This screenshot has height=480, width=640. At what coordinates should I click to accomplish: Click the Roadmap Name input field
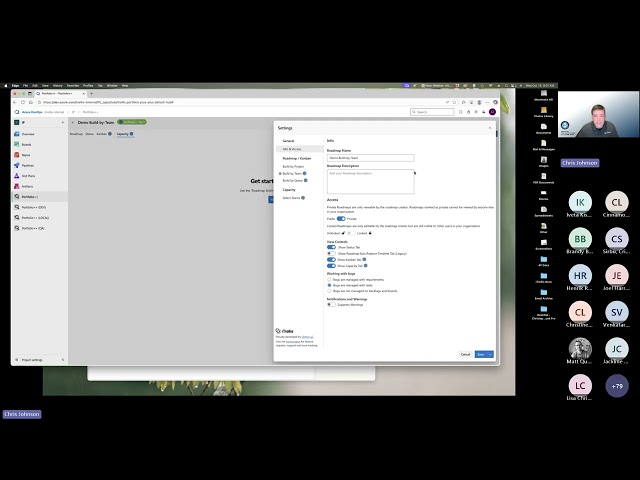point(371,158)
